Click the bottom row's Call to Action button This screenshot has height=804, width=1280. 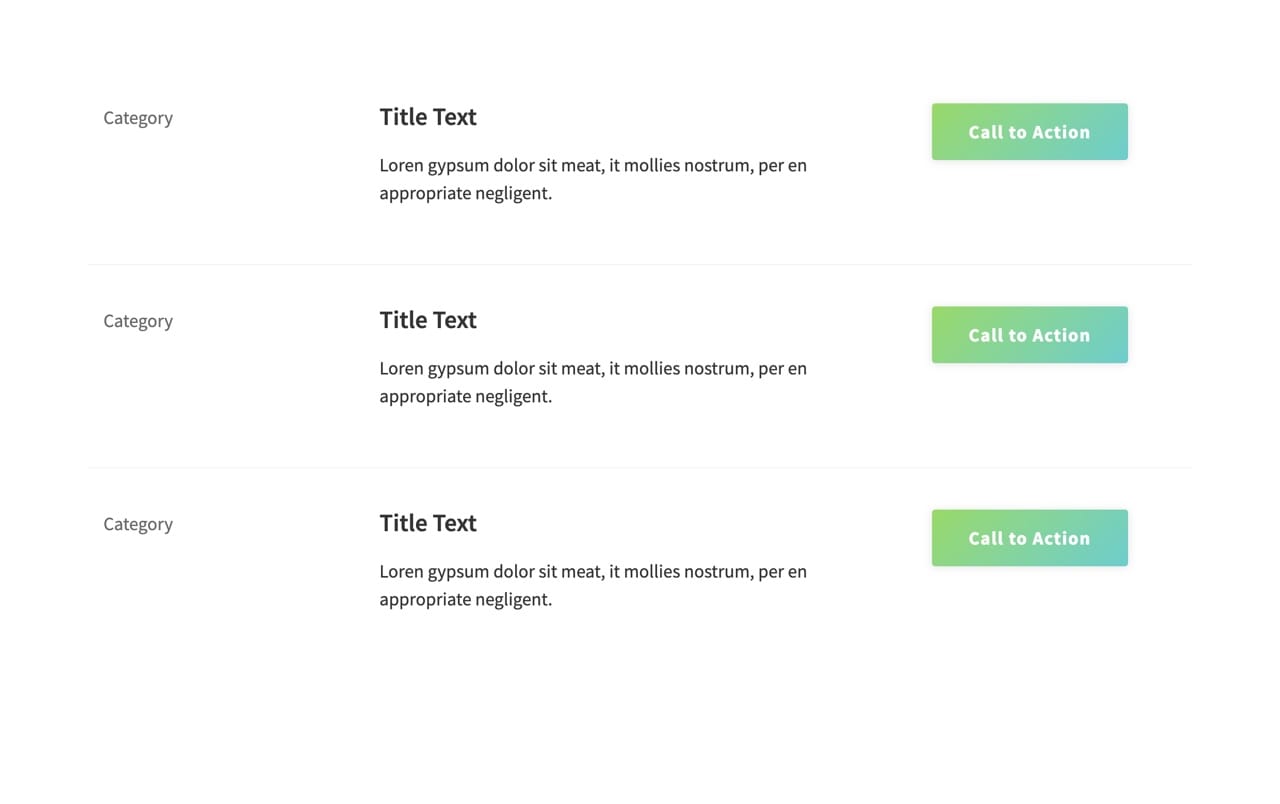pyautogui.click(x=1029, y=538)
